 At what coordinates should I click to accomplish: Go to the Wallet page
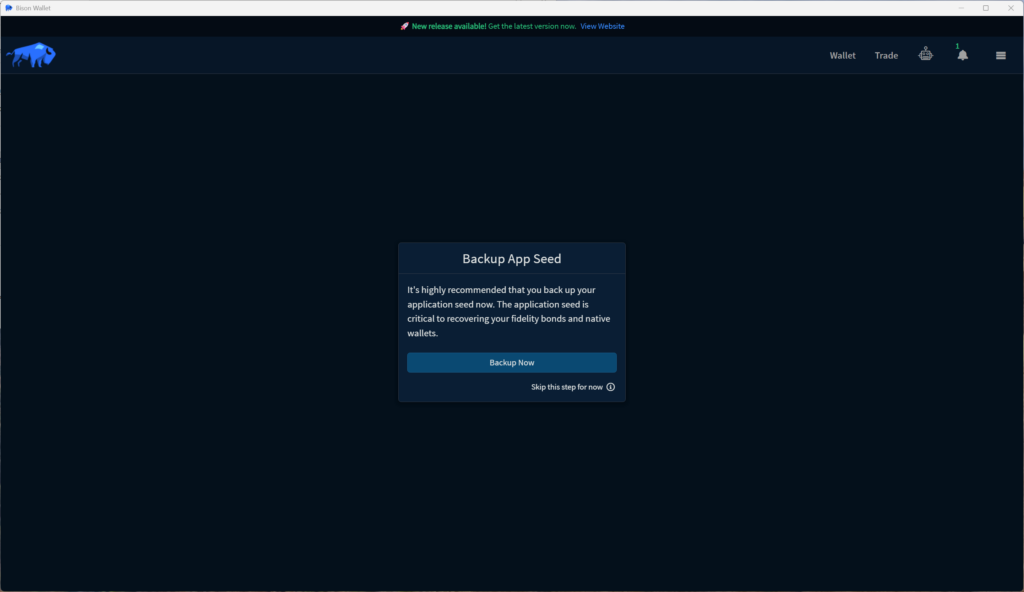click(x=842, y=56)
